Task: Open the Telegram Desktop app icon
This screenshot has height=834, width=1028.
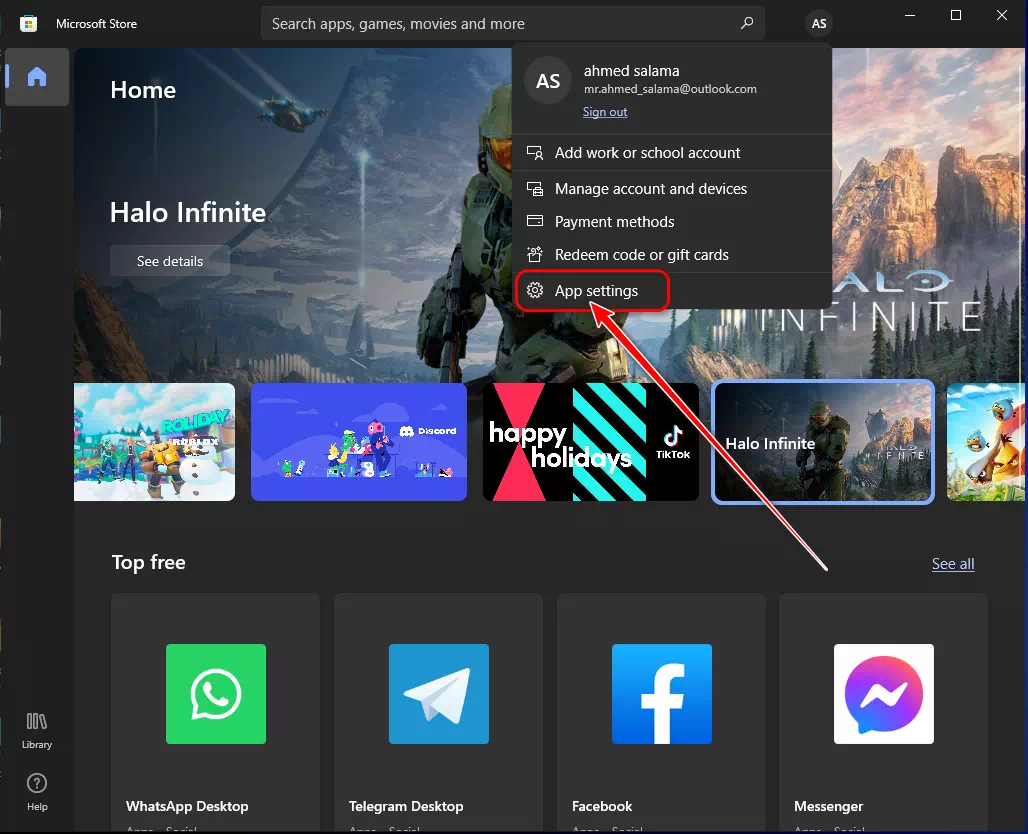Action: pos(439,694)
